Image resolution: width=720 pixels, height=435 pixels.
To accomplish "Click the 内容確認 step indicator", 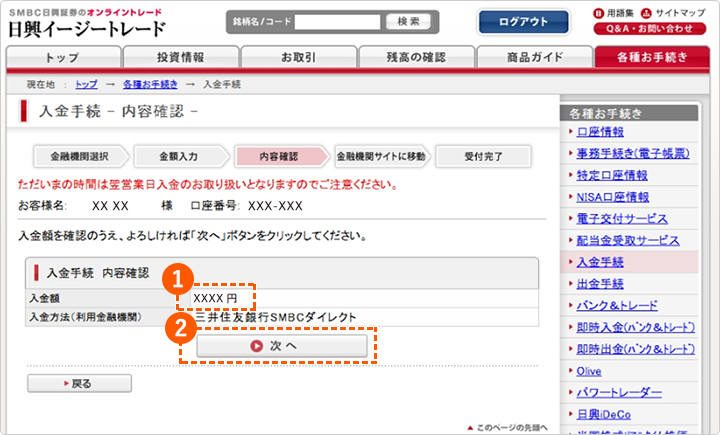I will [x=281, y=157].
